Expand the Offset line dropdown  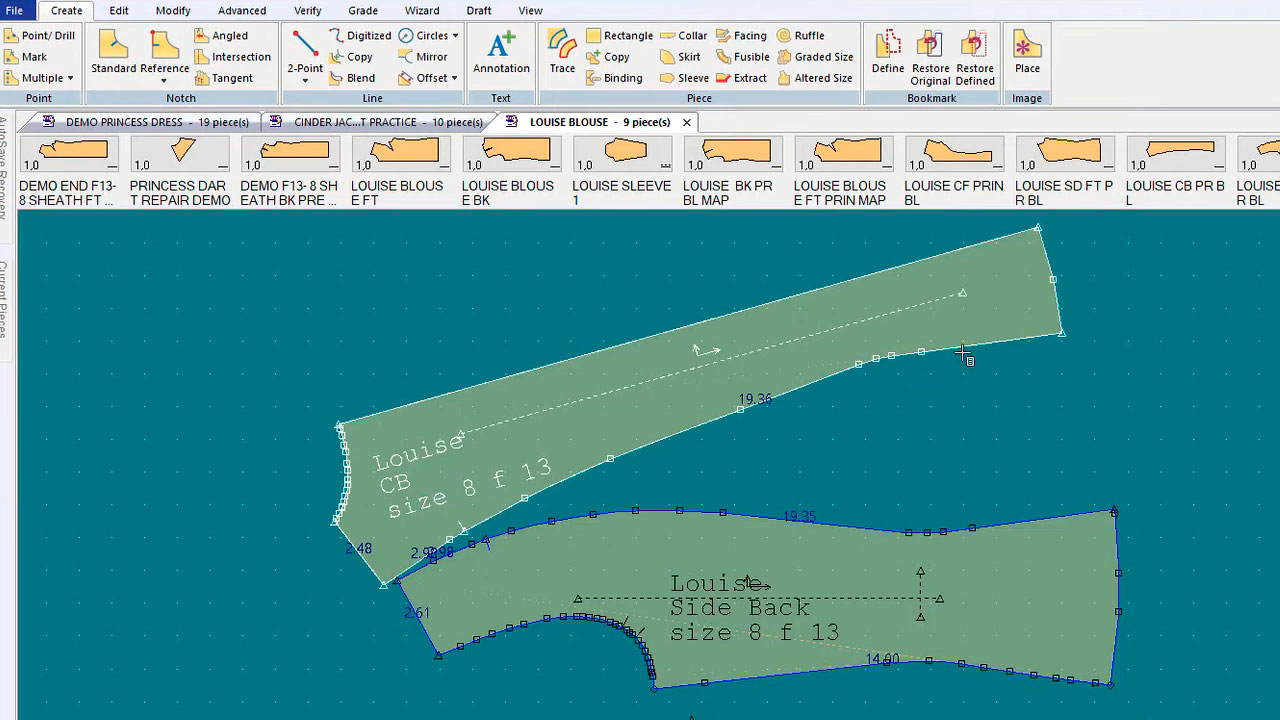click(x=454, y=78)
